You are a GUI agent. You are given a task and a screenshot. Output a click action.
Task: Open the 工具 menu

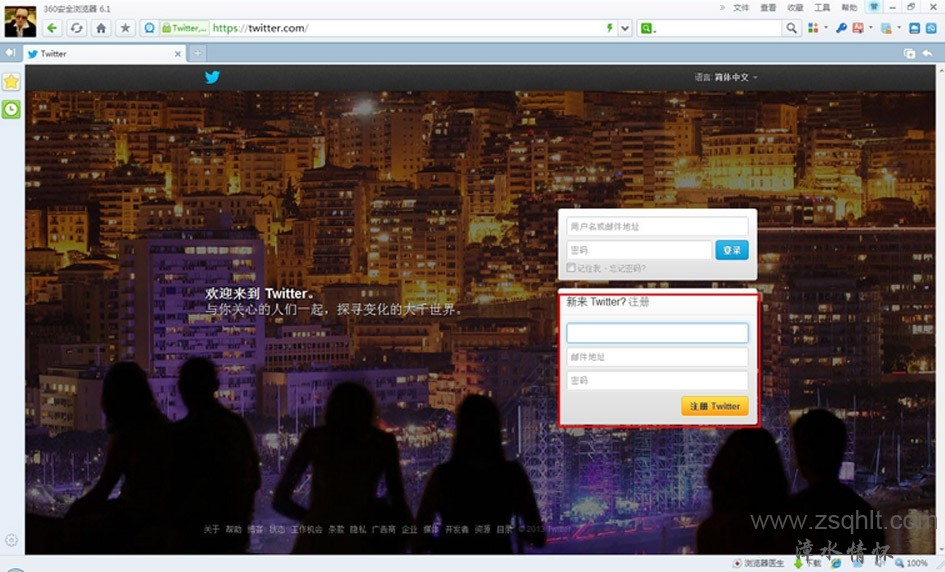coord(822,8)
